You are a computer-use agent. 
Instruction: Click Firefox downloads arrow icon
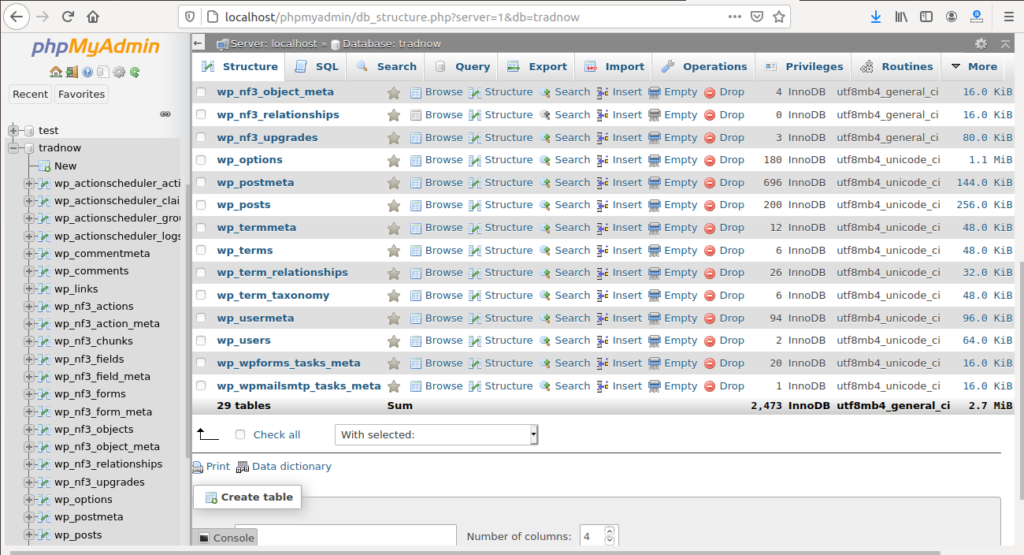click(x=876, y=17)
